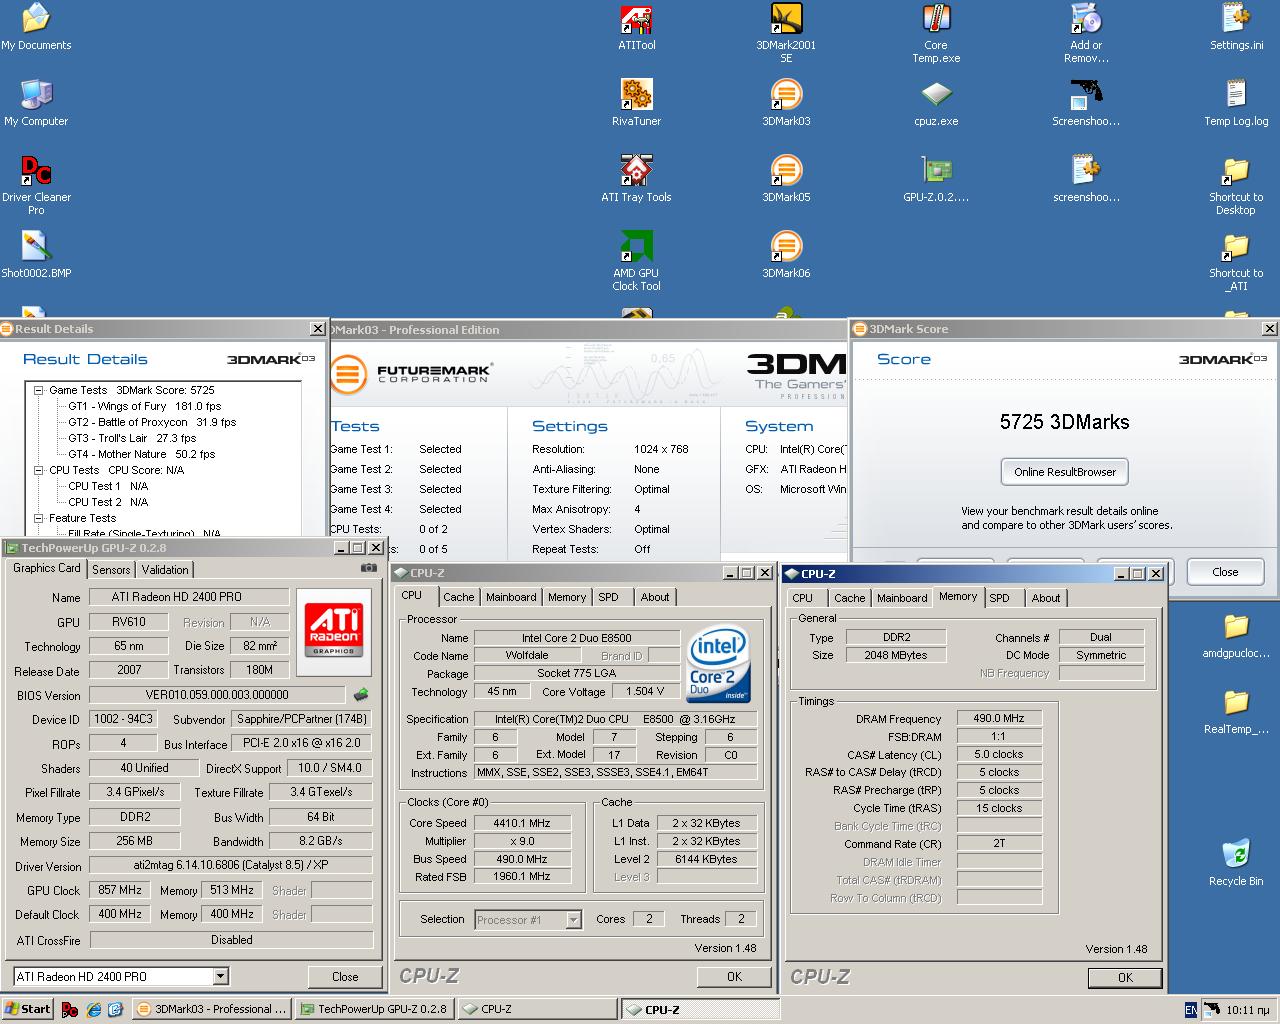The image size is (1280, 1024).
Task: Open the SPD tab in right CPU-Z
Action: (x=999, y=598)
